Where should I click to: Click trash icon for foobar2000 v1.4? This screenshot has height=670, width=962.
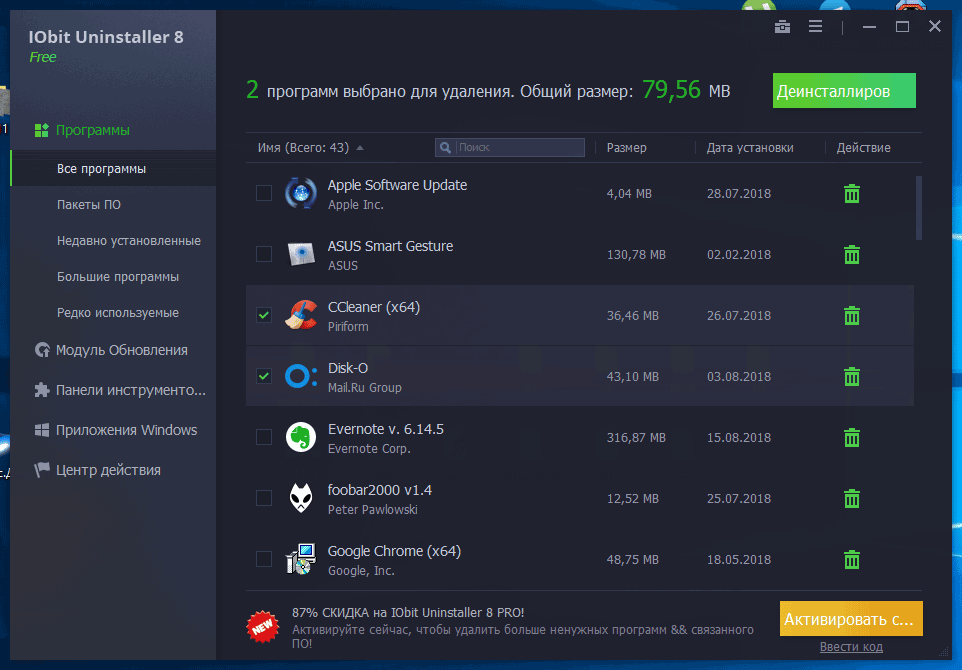(x=852, y=498)
